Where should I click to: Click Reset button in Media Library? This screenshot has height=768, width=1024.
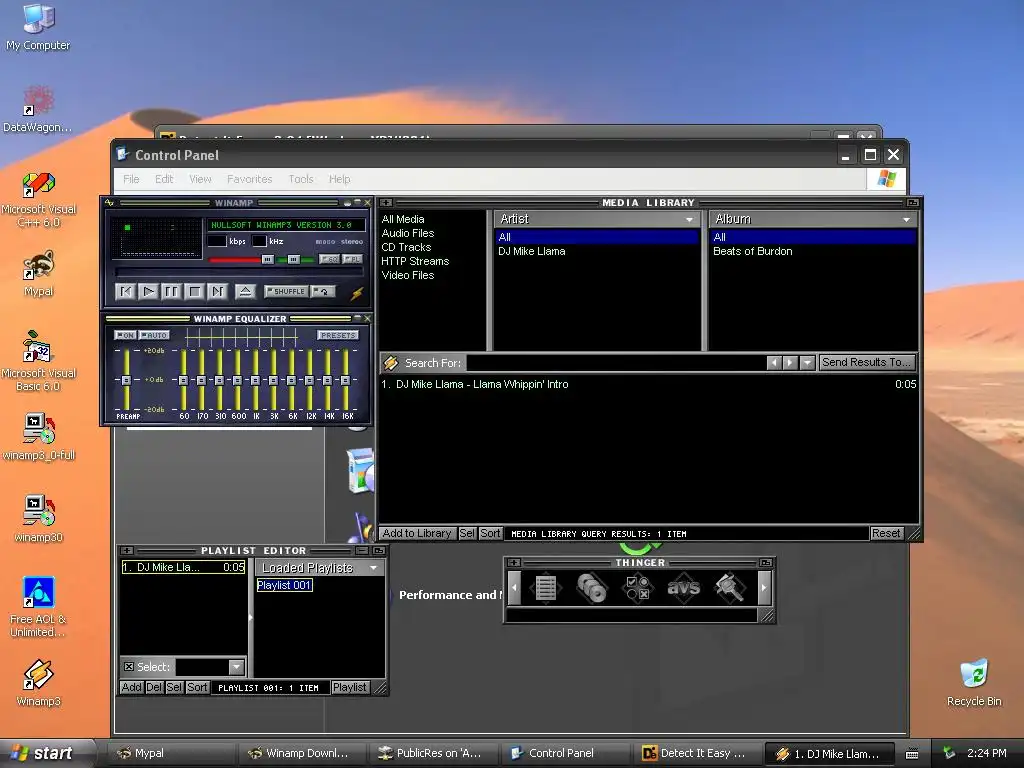click(x=886, y=534)
